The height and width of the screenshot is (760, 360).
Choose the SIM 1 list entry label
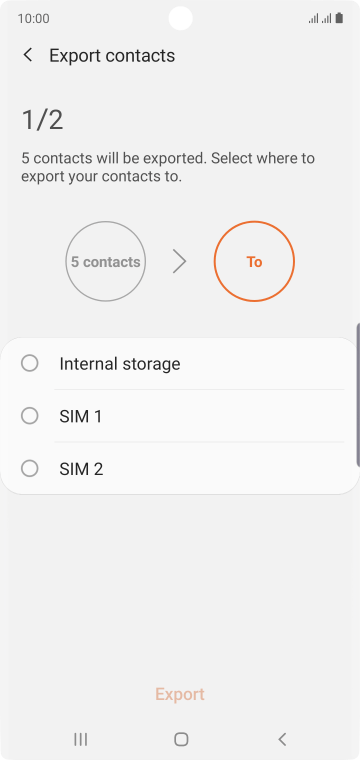click(80, 416)
